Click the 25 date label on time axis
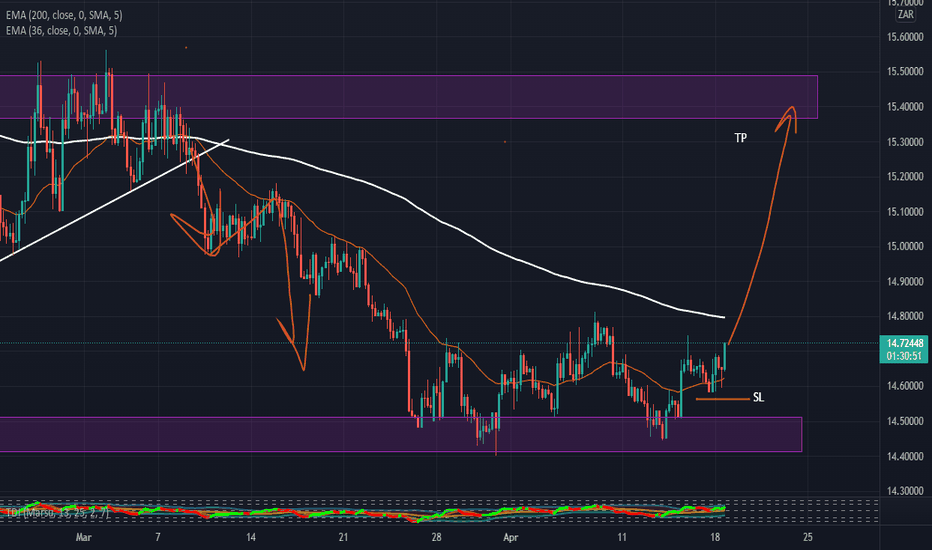This screenshot has width=932, height=550. pyautogui.click(x=807, y=537)
